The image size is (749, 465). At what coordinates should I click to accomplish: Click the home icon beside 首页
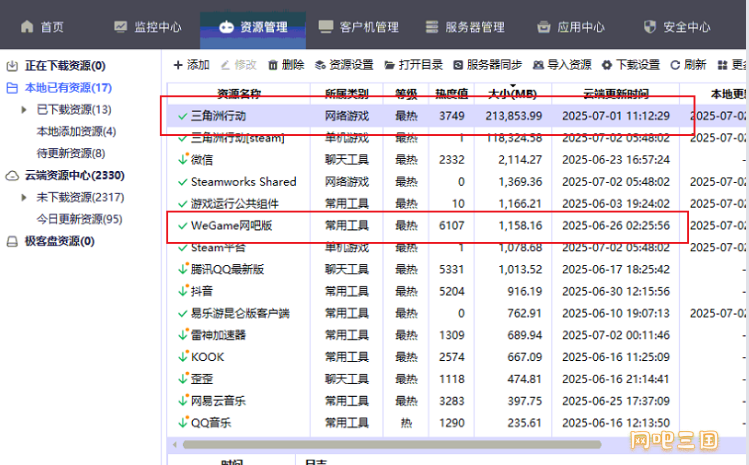coord(27,26)
